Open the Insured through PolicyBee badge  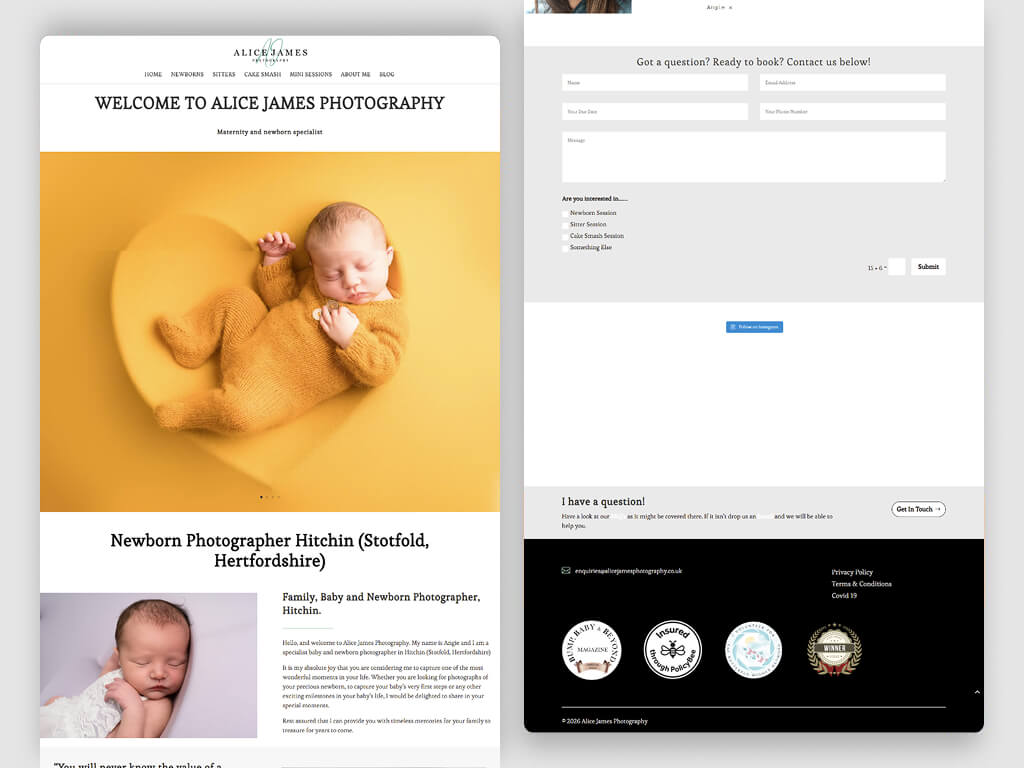672,650
